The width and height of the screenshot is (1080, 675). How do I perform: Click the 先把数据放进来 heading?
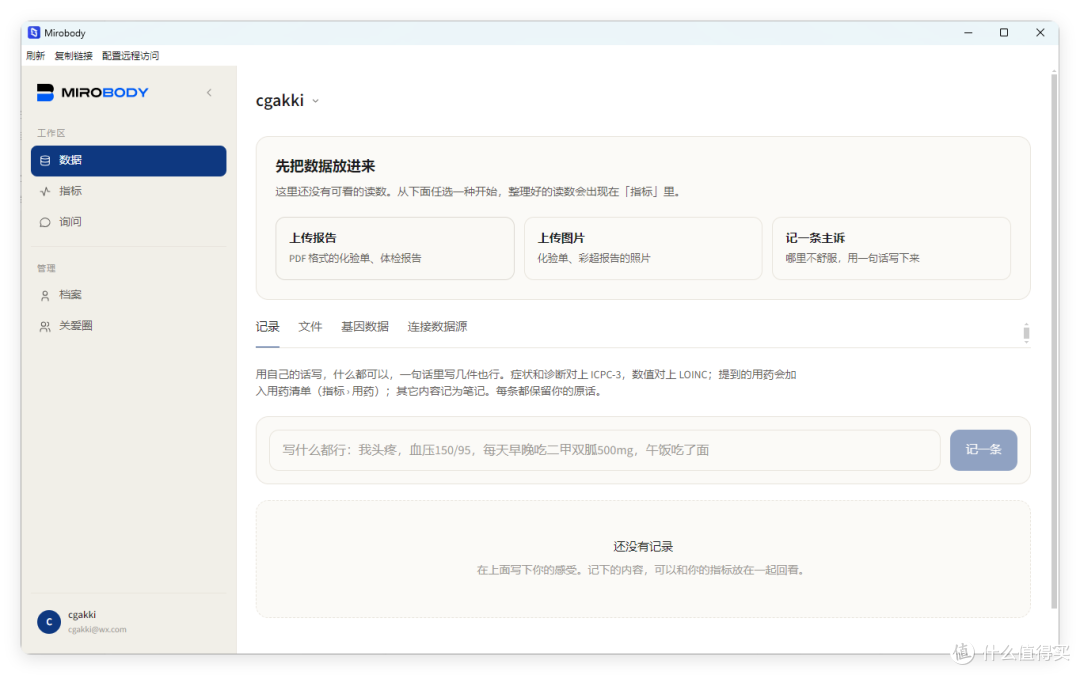(325, 166)
